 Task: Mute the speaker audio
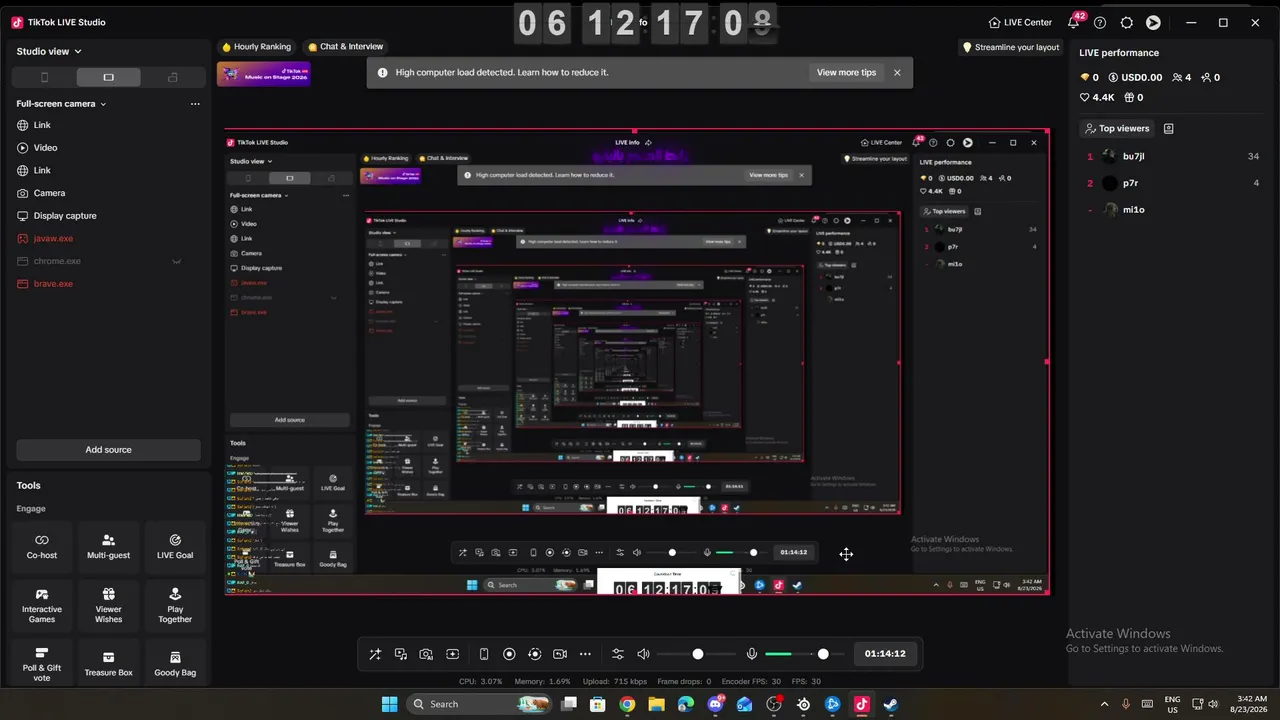click(x=643, y=654)
